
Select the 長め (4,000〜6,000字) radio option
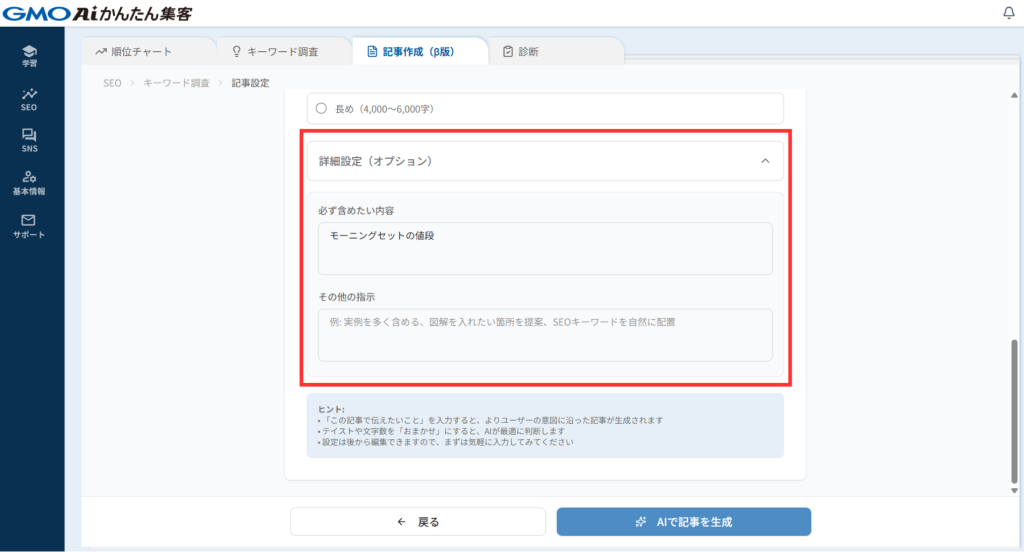coord(321,108)
